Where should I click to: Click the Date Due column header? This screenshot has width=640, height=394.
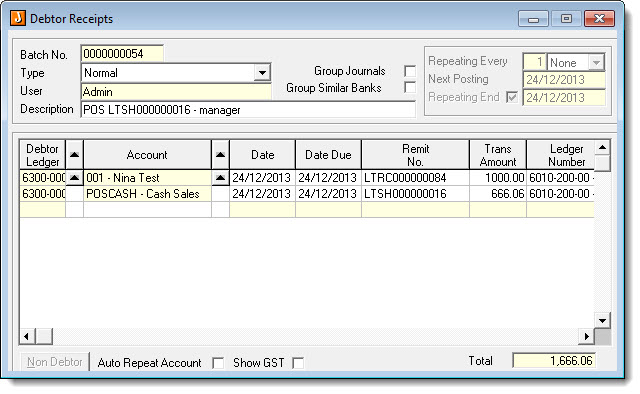(x=328, y=155)
